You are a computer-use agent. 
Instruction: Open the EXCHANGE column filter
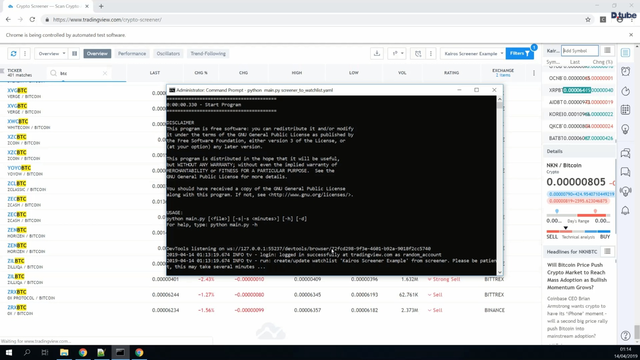[503, 73]
